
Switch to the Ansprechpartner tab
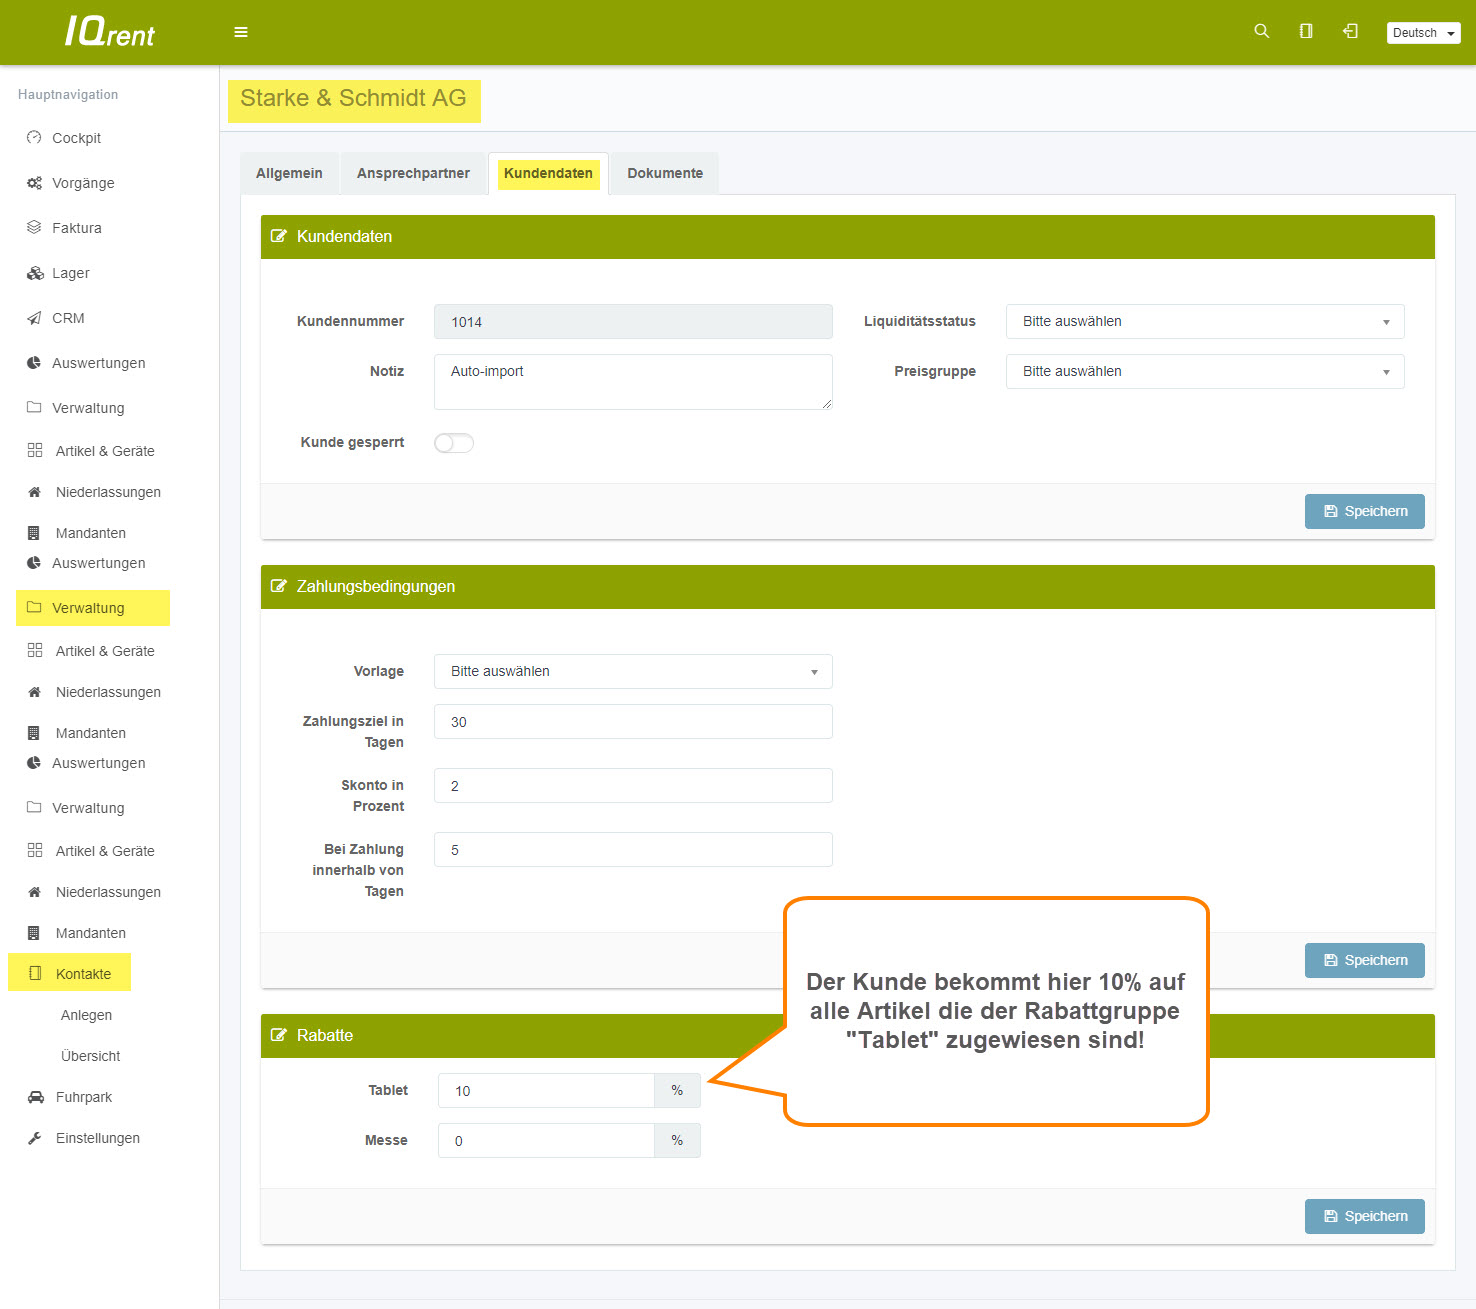tap(413, 173)
